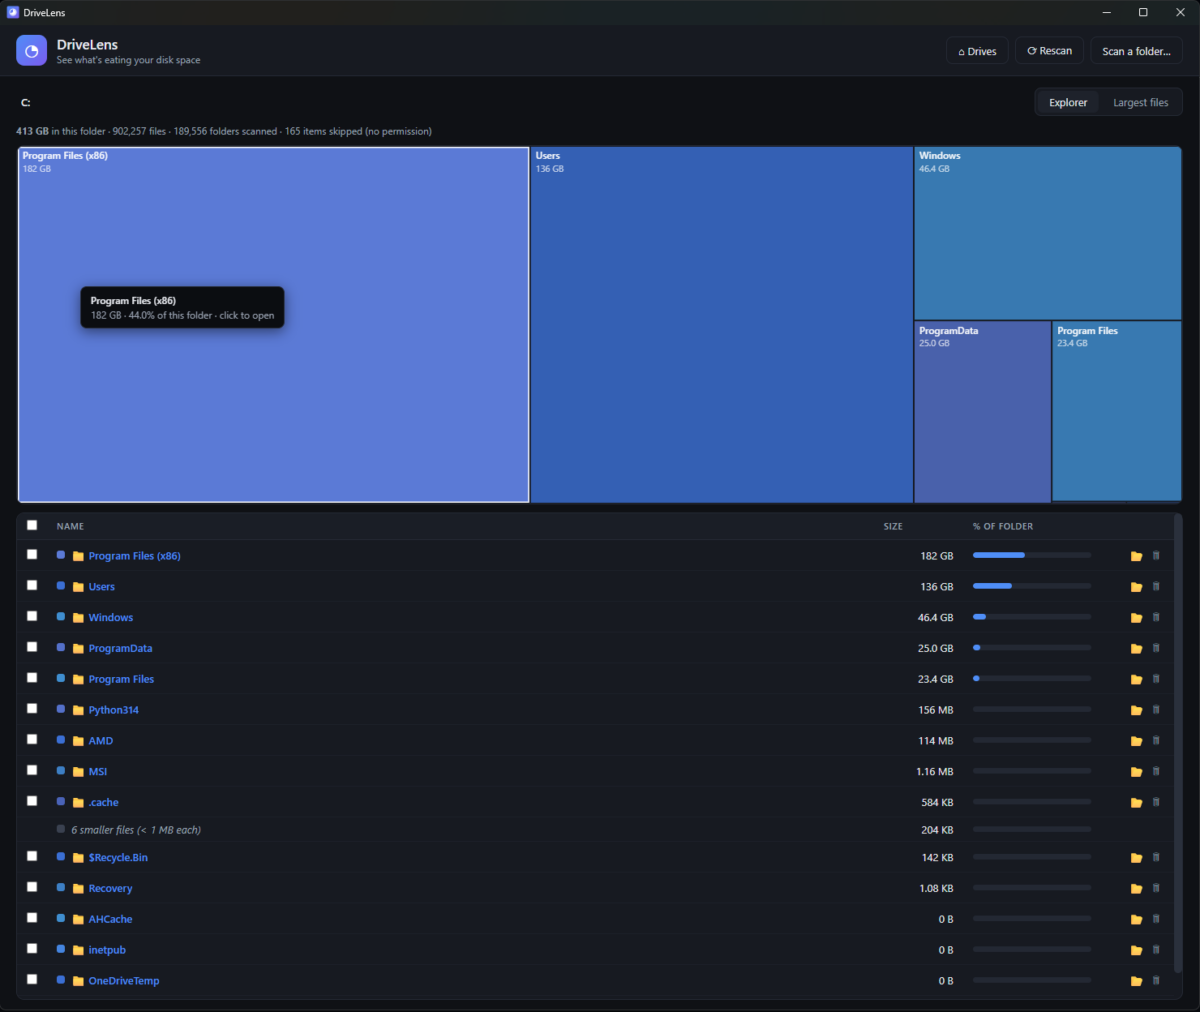Viewport: 1200px width, 1012px height.
Task: Switch to the Largest files tab
Action: coord(1140,102)
